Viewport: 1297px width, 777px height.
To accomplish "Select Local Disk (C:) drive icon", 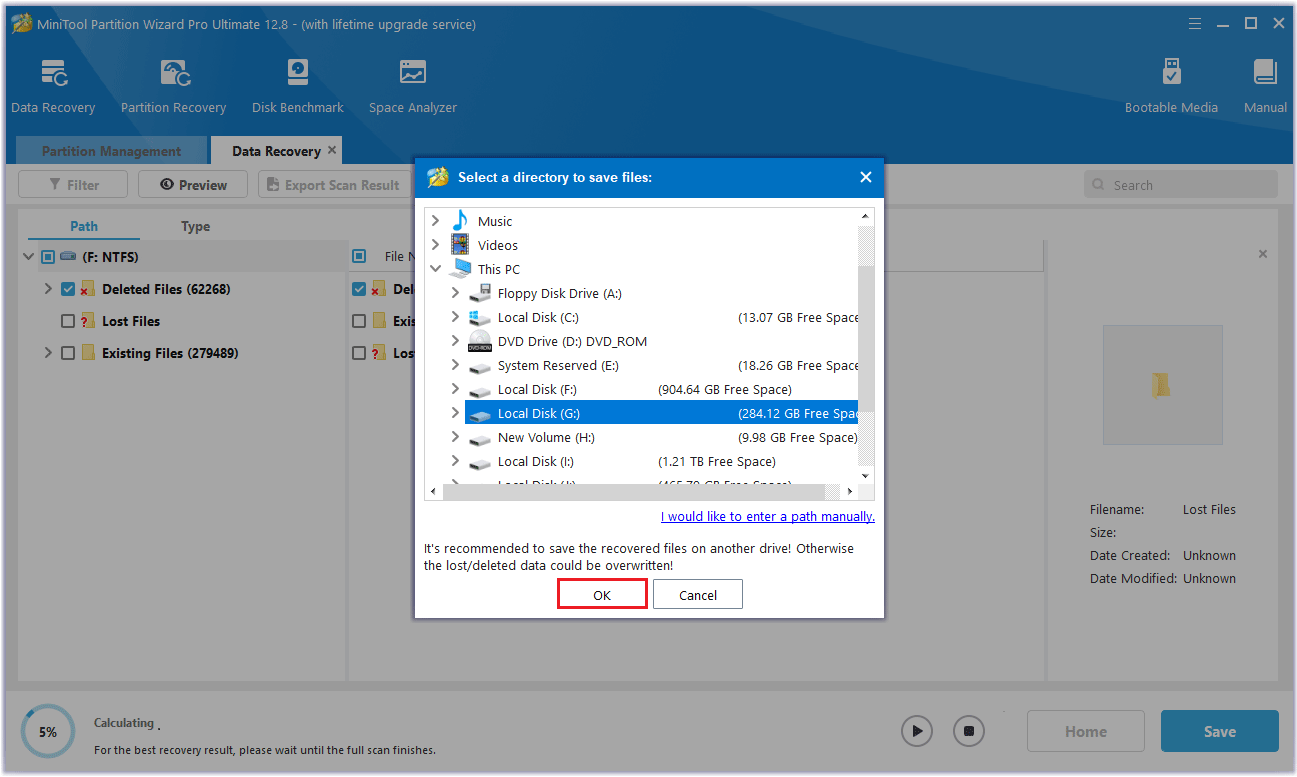I will pyautogui.click(x=481, y=317).
